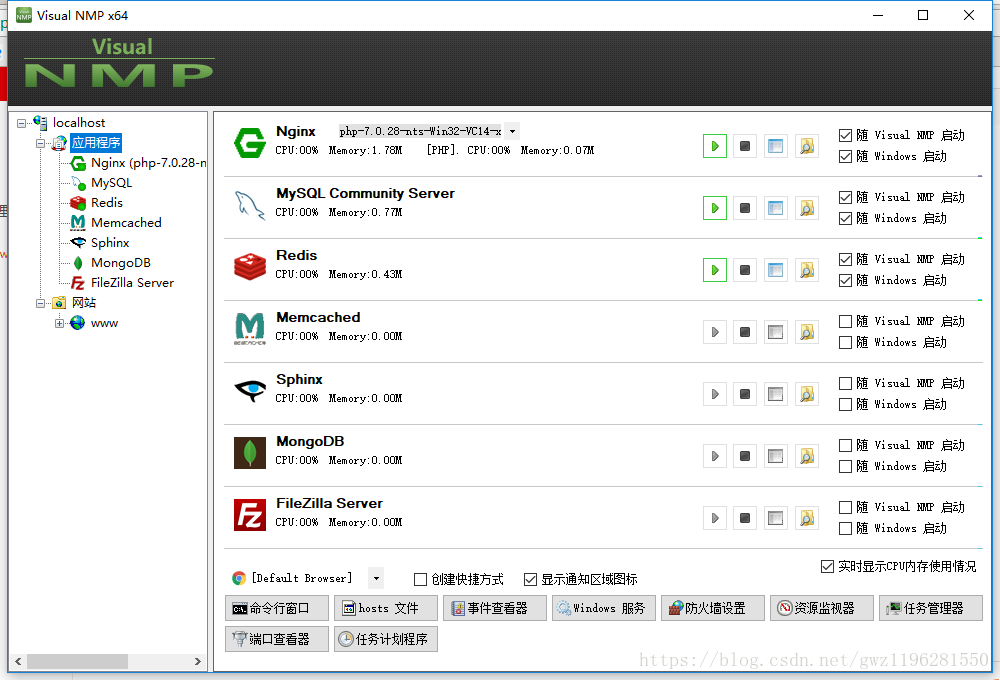Stop the Memcached service
The width and height of the screenshot is (1000, 680).
coord(745,332)
